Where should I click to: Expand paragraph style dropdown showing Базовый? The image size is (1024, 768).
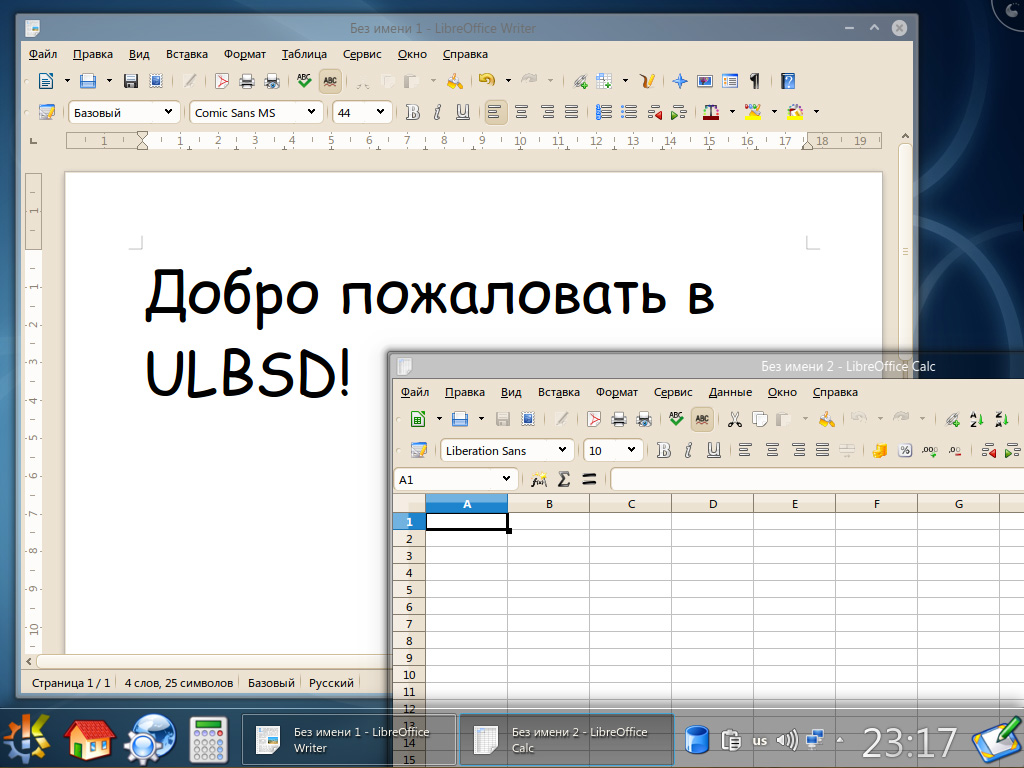[167, 113]
